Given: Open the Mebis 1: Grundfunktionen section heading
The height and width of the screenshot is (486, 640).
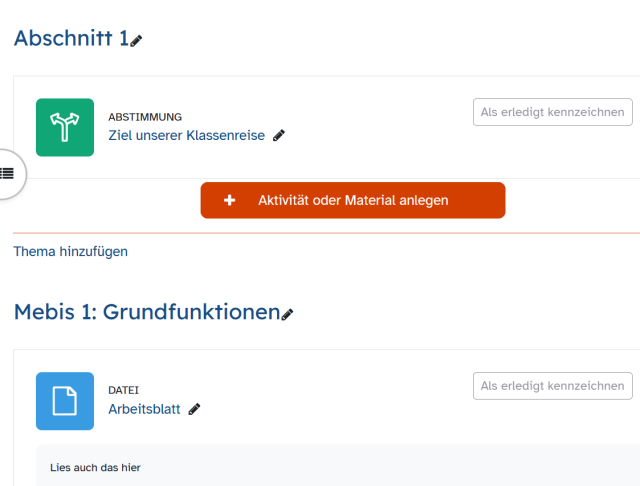Looking at the screenshot, I should [x=146, y=312].
